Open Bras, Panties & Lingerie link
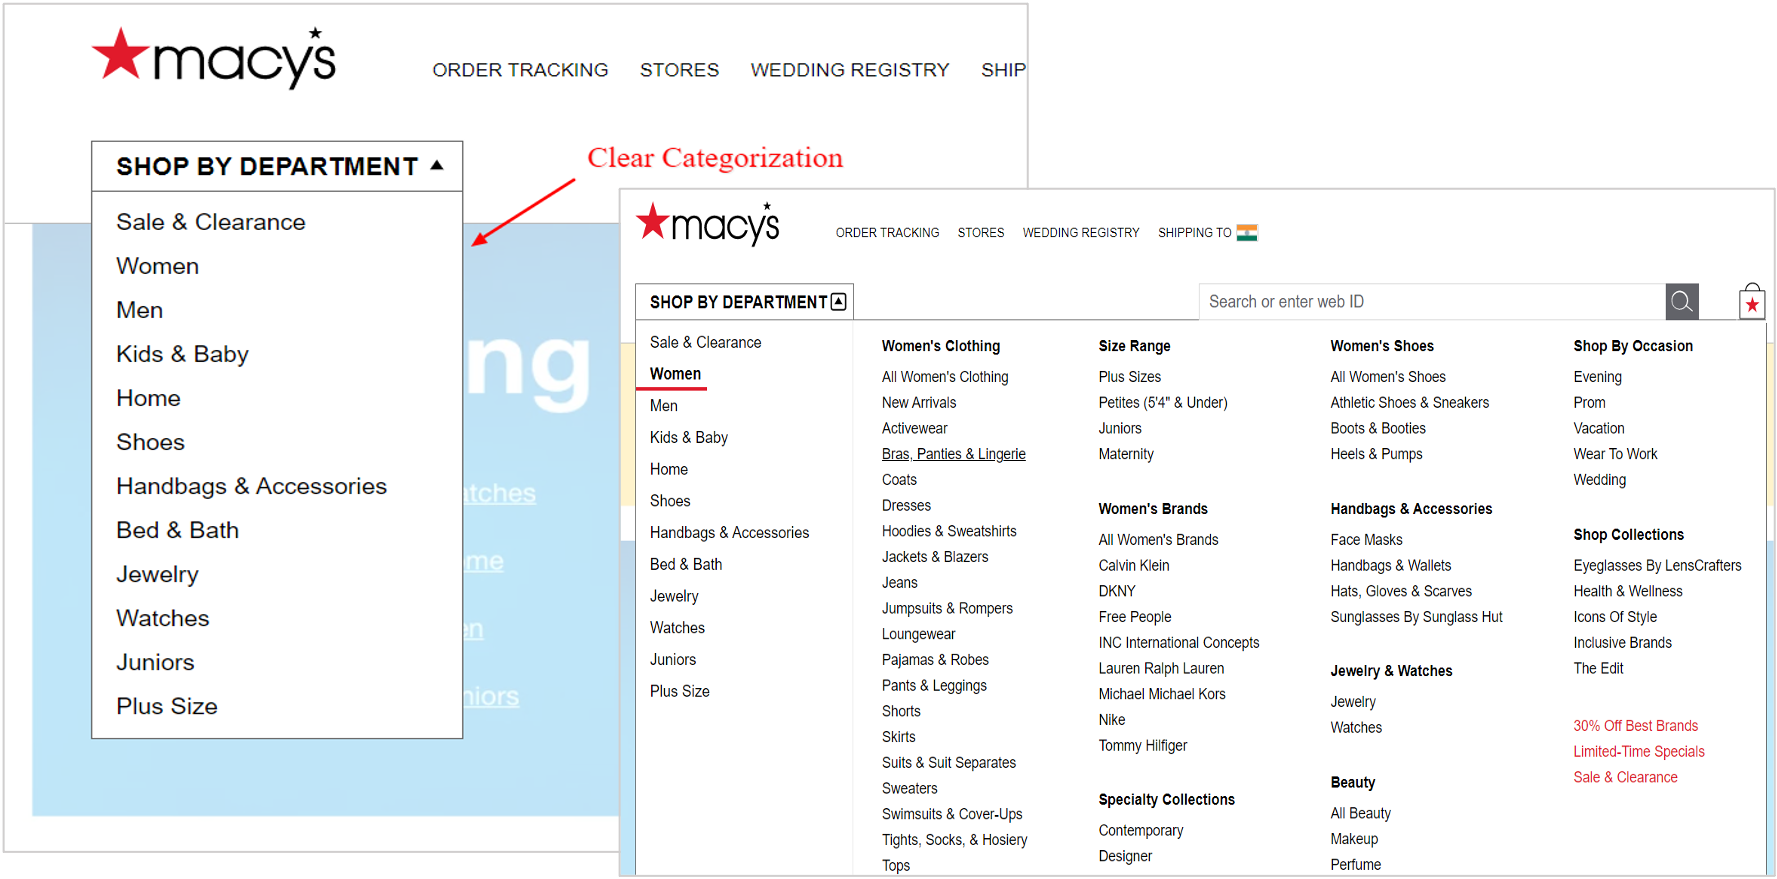Viewport: 1777px width, 879px height. (954, 454)
